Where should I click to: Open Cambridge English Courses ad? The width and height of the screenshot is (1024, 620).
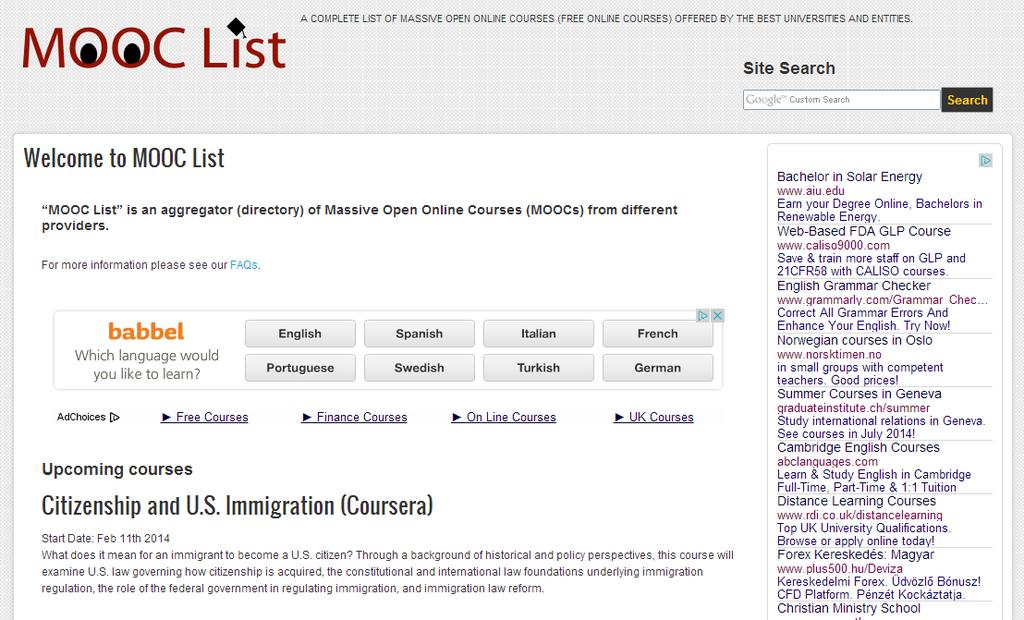pyautogui.click(x=858, y=448)
